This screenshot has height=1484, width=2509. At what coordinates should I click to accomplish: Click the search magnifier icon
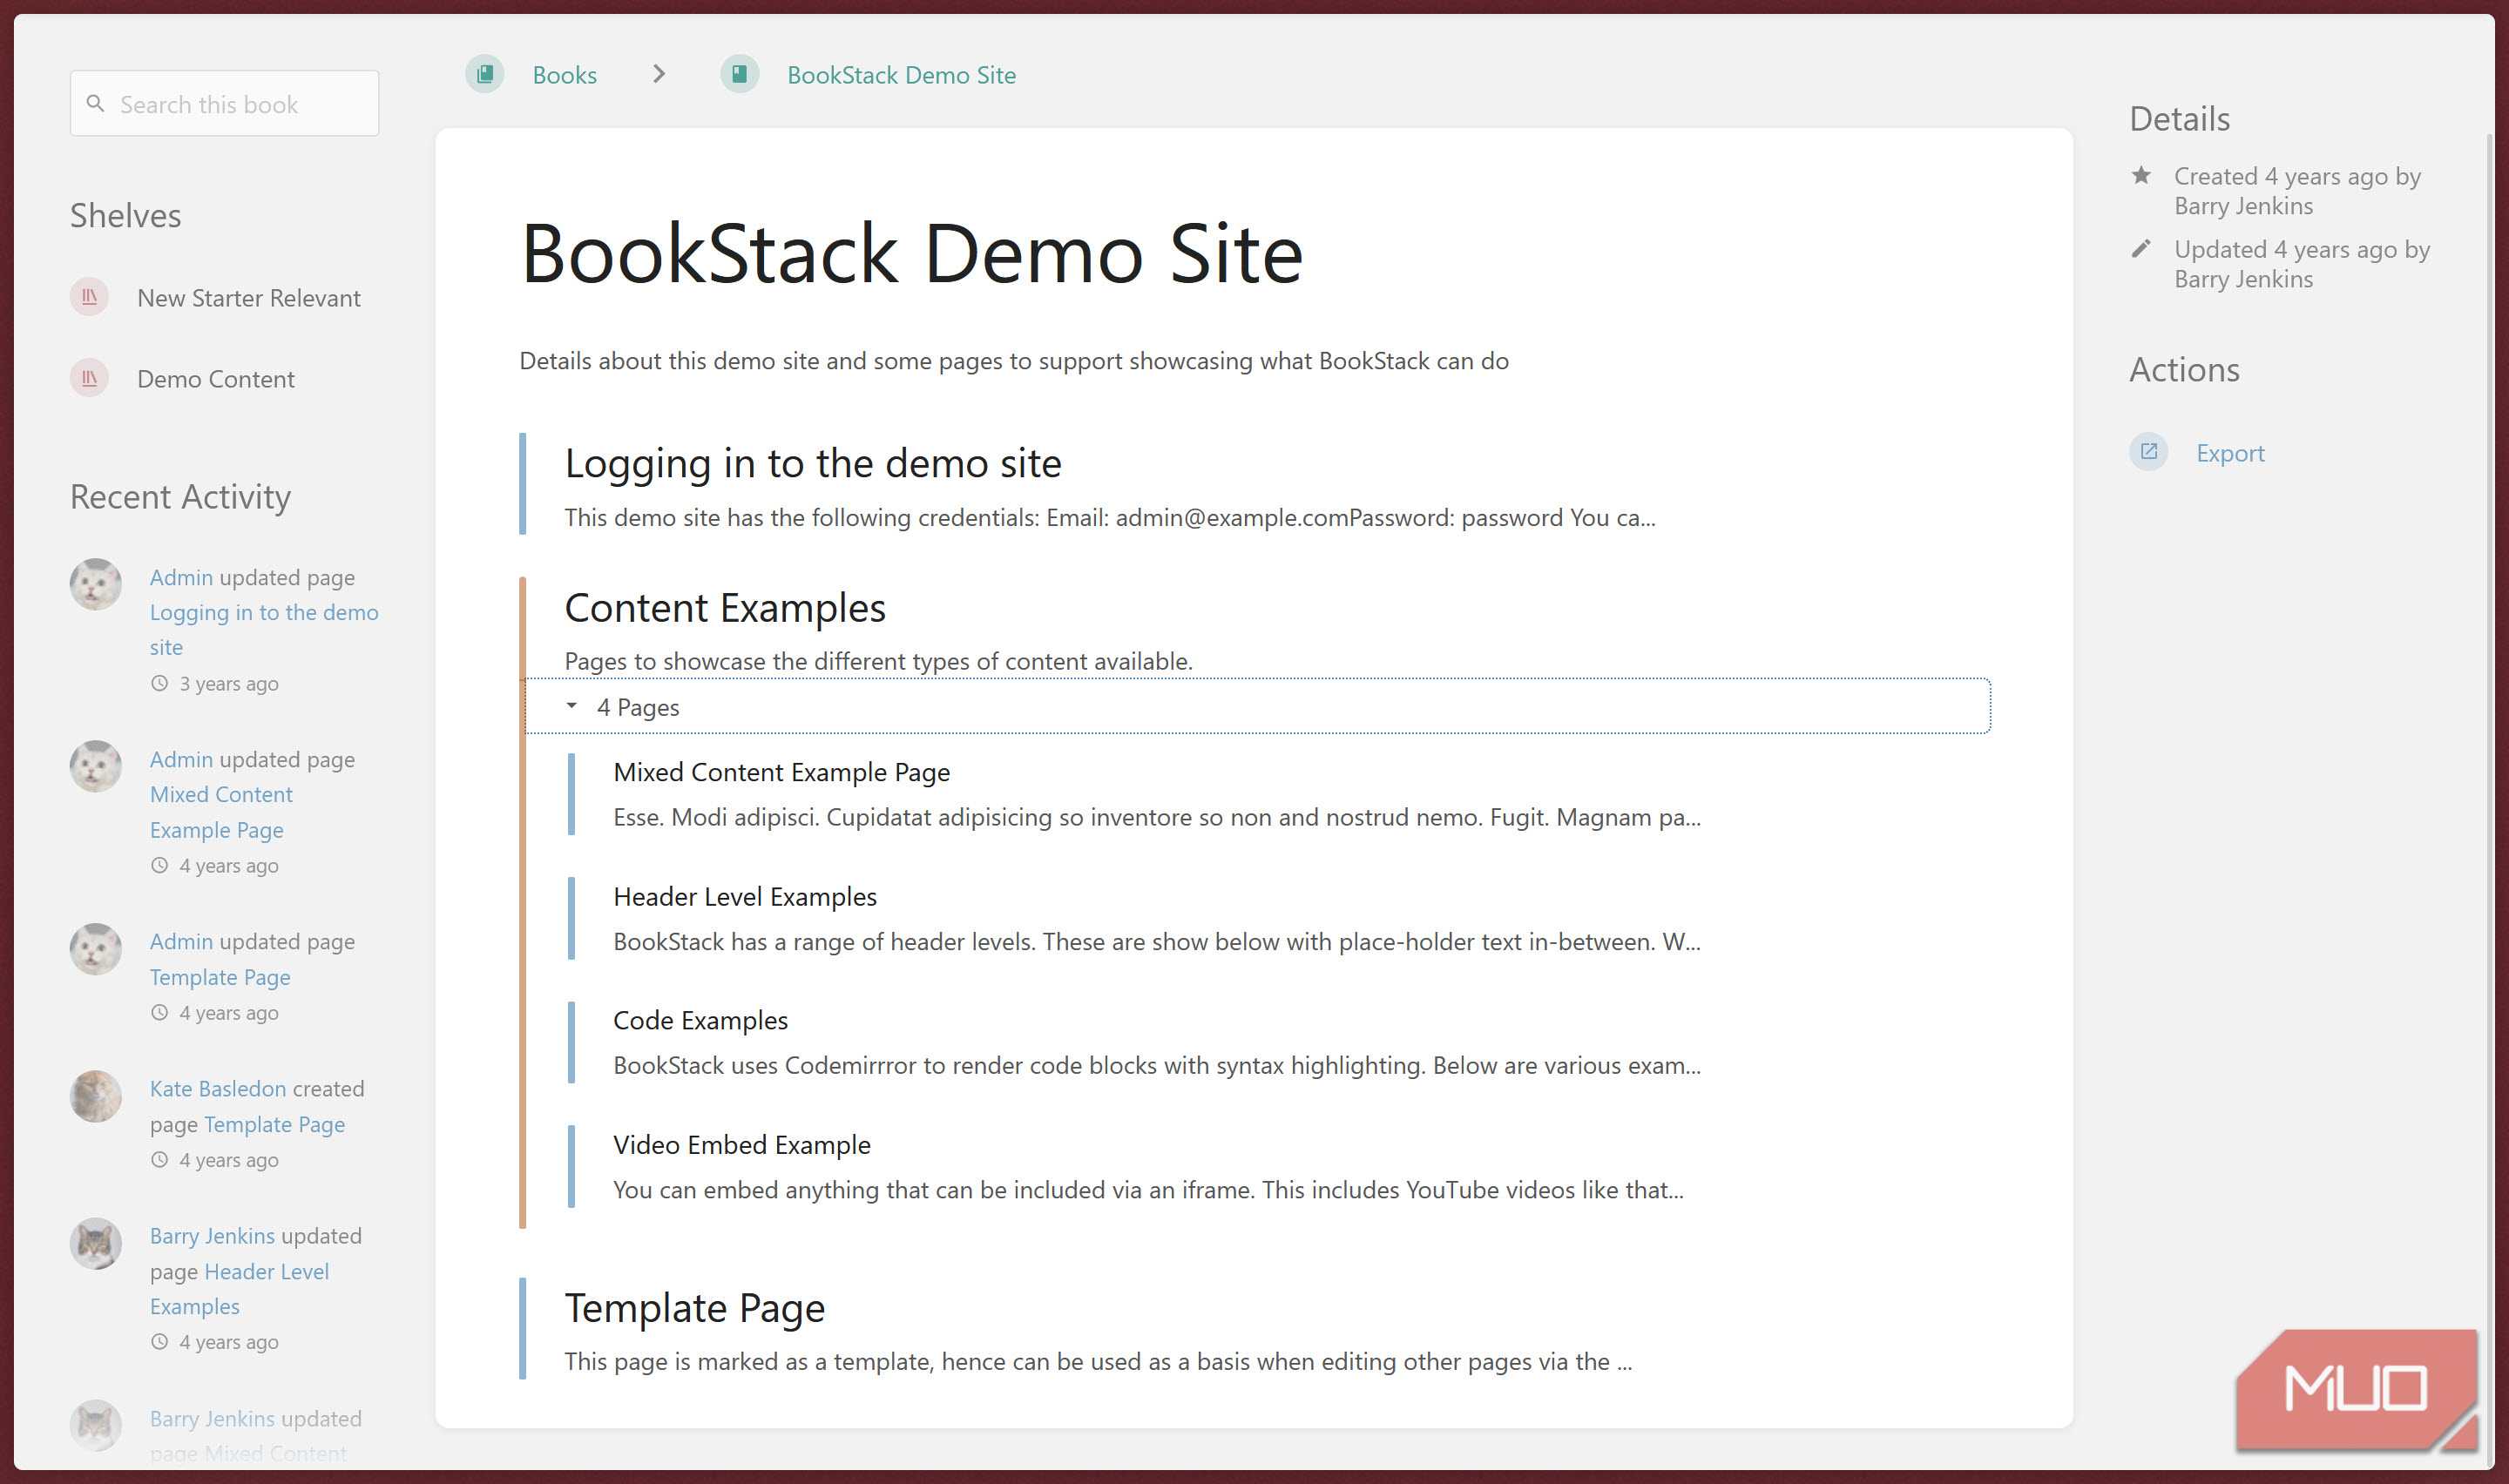click(x=96, y=103)
